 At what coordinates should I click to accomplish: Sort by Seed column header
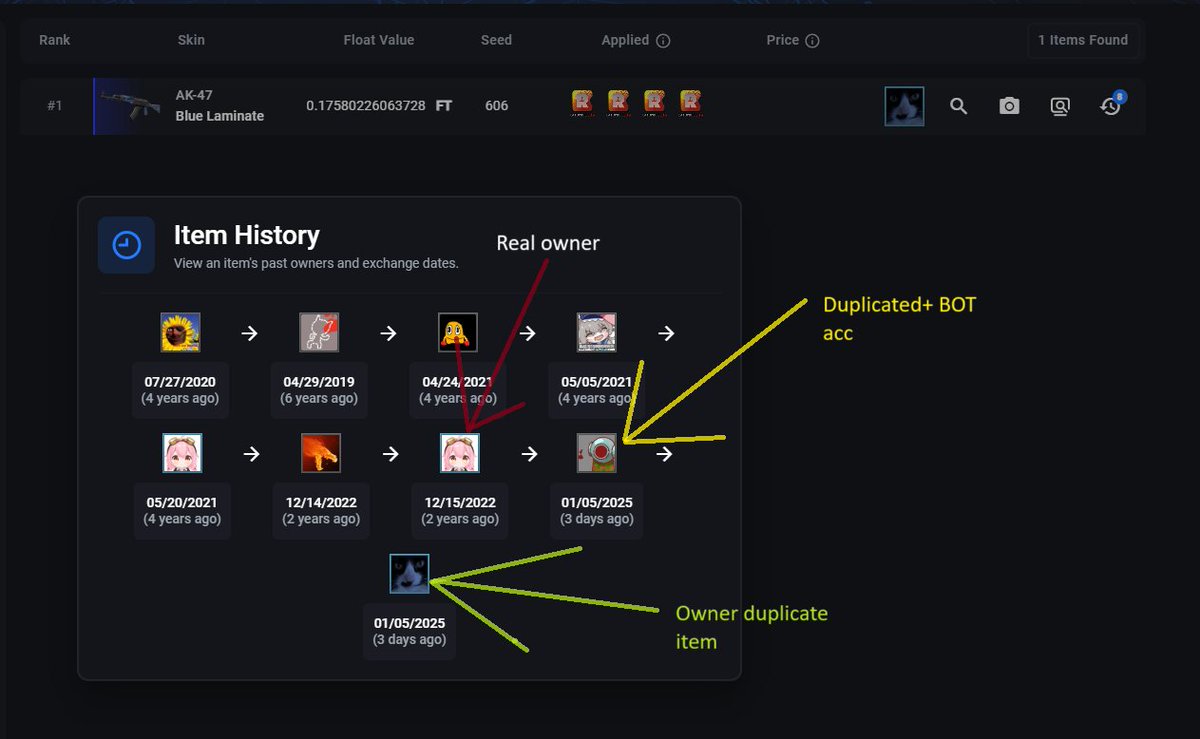[496, 40]
